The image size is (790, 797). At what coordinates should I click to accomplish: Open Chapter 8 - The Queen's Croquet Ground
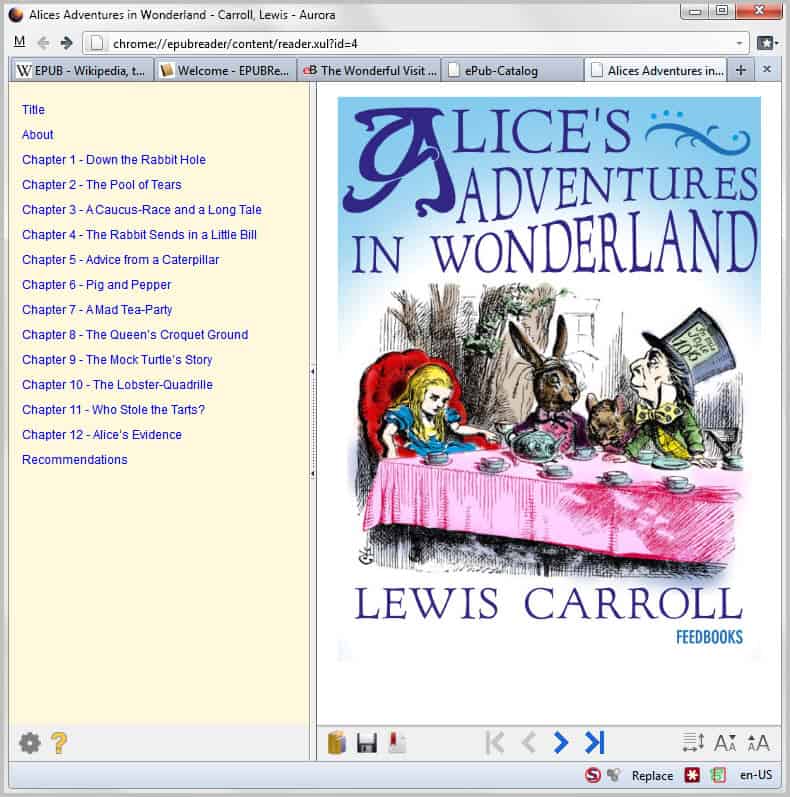click(x=135, y=334)
